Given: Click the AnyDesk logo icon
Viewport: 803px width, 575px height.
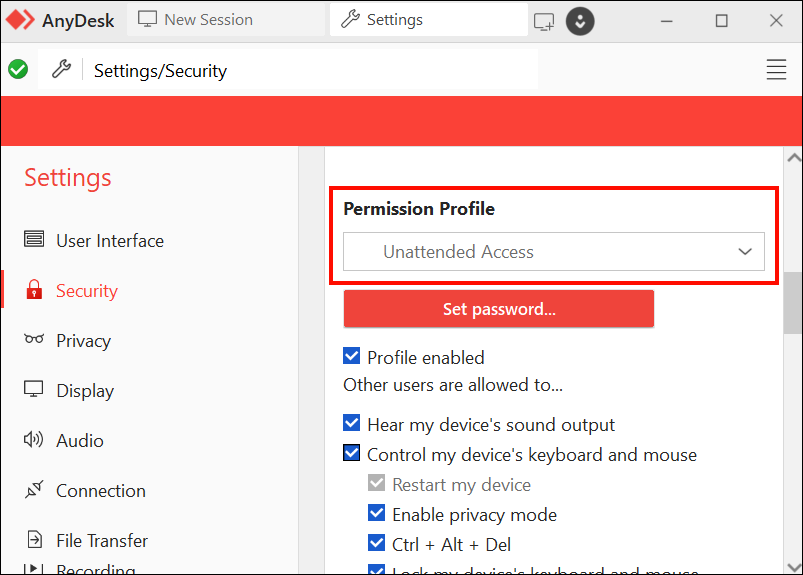Looking at the screenshot, I should tap(20, 20).
